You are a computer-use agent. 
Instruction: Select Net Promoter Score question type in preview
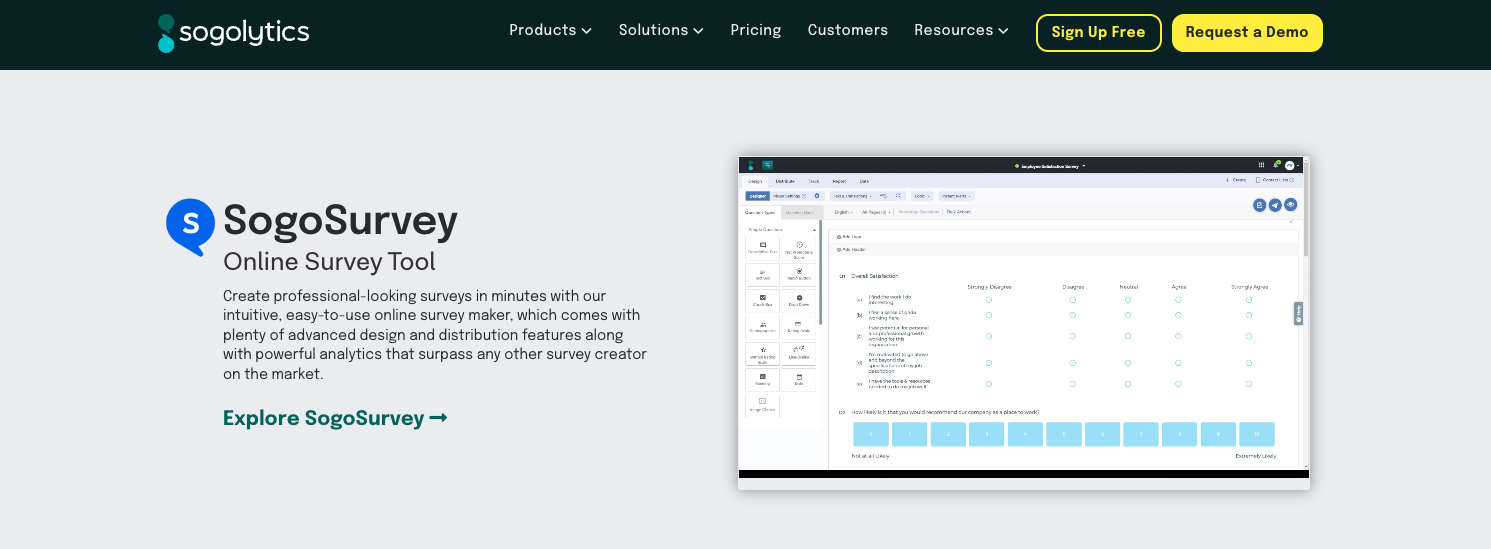point(799,249)
